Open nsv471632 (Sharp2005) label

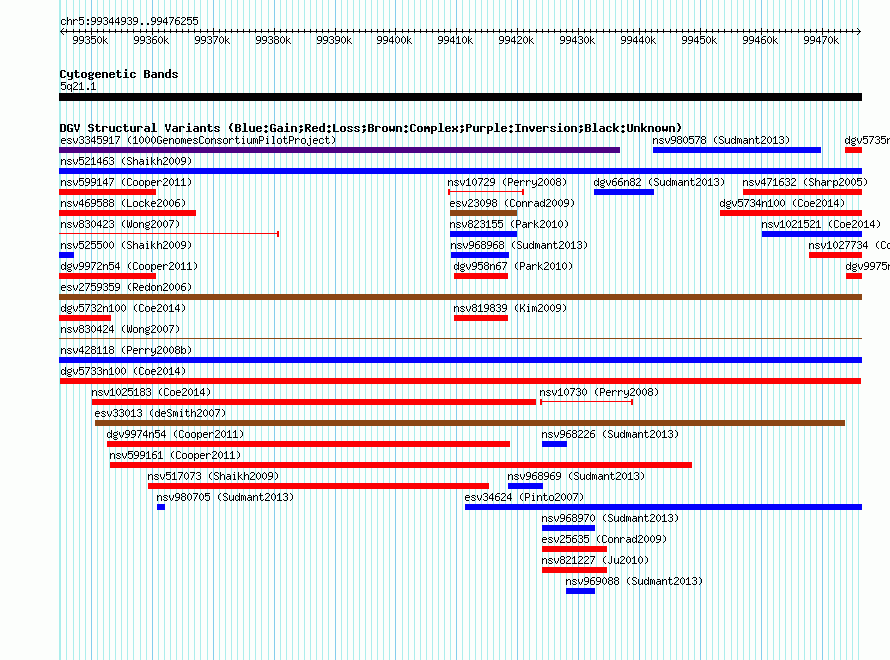805,182
